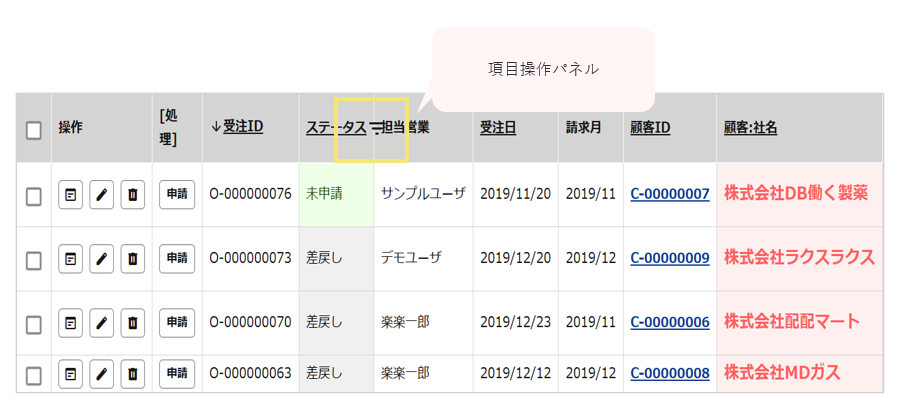Edit pencil icon for order O-000000070
Image resolution: width=901 pixels, height=417 pixels.
102,323
